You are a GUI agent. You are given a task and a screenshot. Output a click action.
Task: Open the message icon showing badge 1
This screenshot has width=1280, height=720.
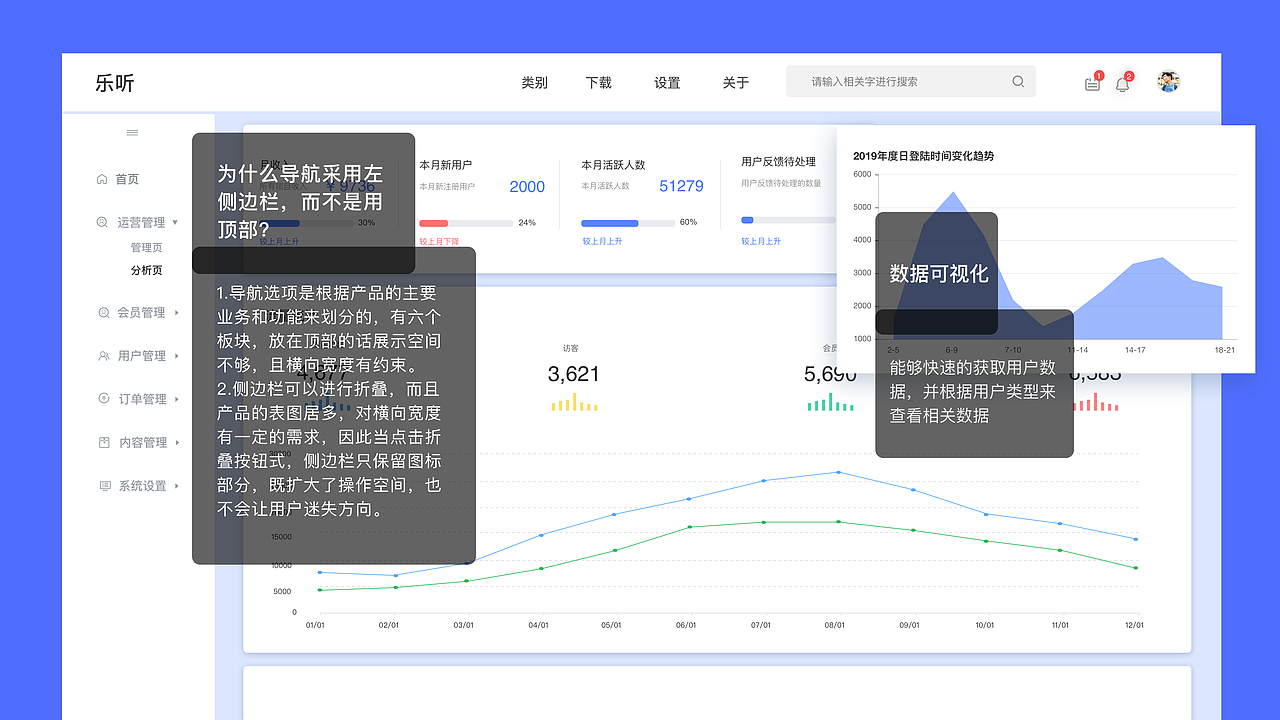[x=1092, y=84]
